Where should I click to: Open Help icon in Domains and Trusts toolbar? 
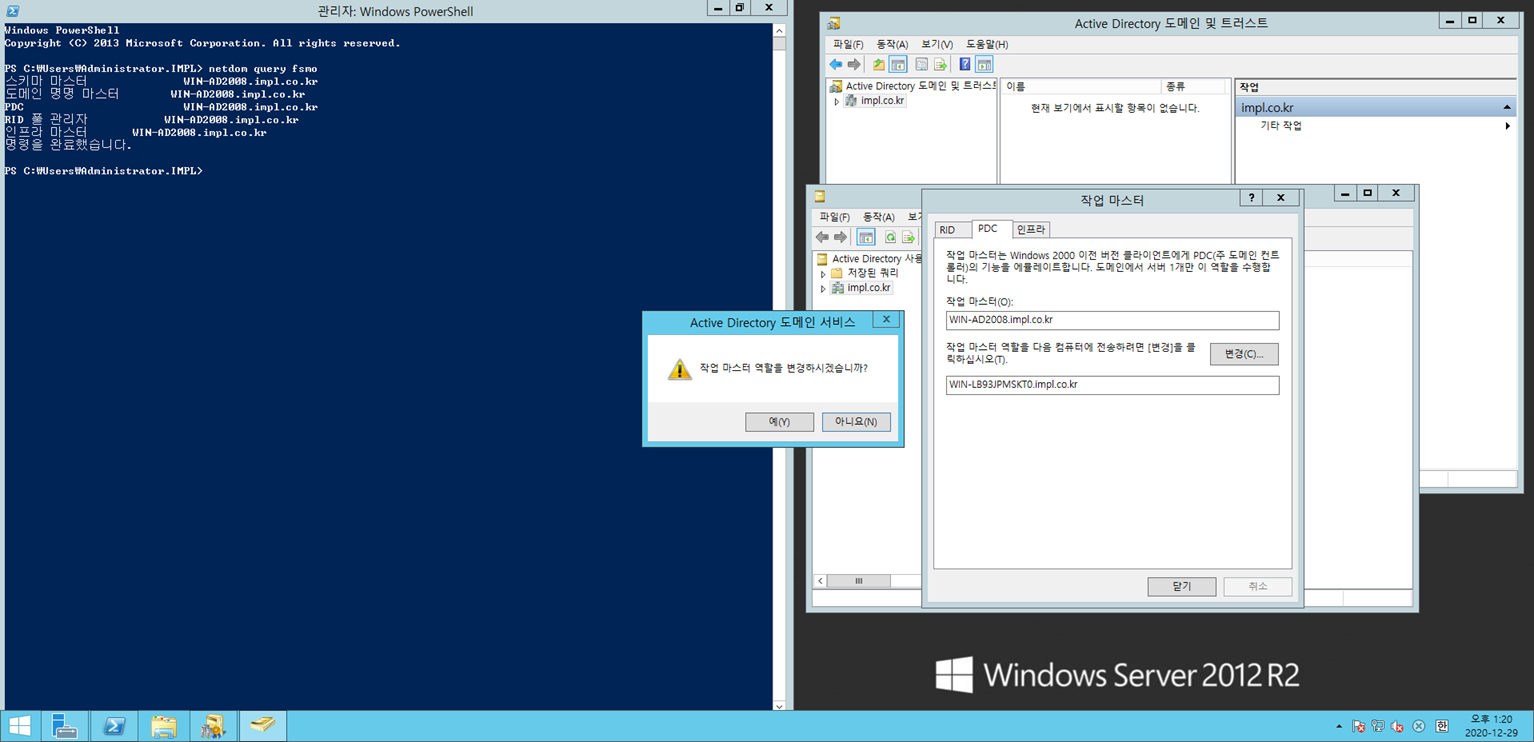click(965, 65)
